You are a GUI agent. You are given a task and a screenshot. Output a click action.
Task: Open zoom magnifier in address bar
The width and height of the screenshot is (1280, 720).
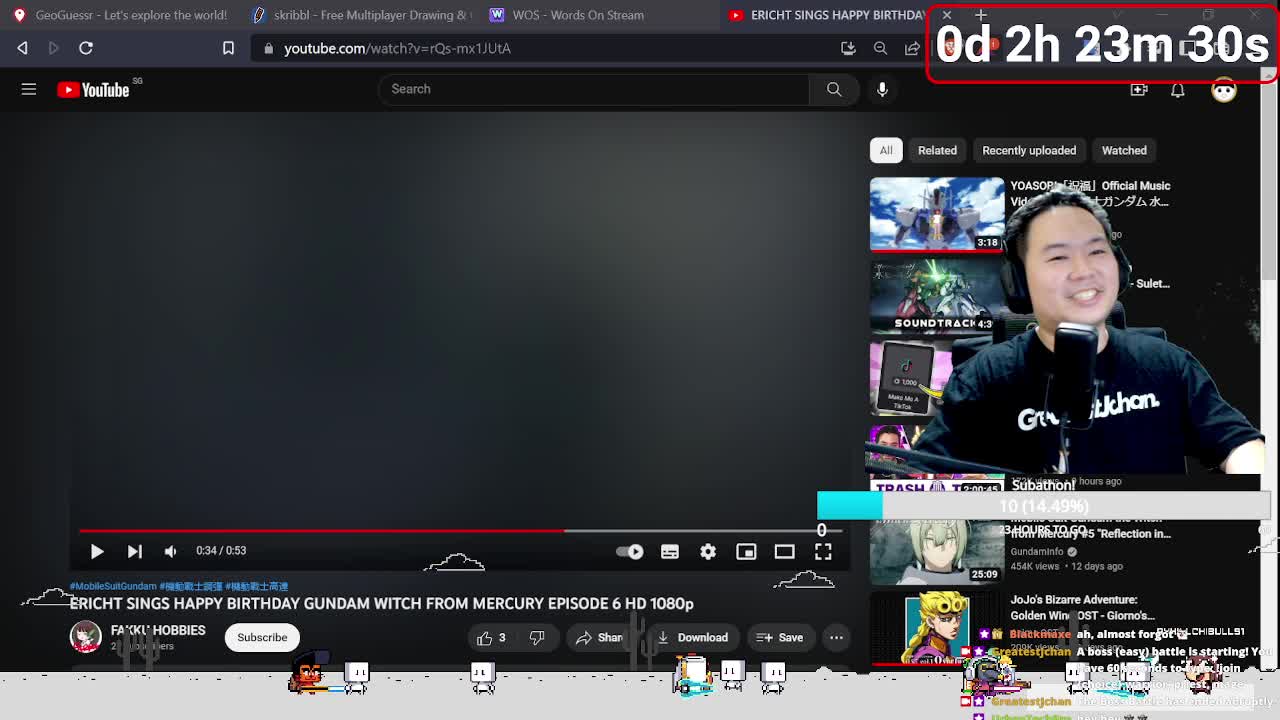(880, 48)
